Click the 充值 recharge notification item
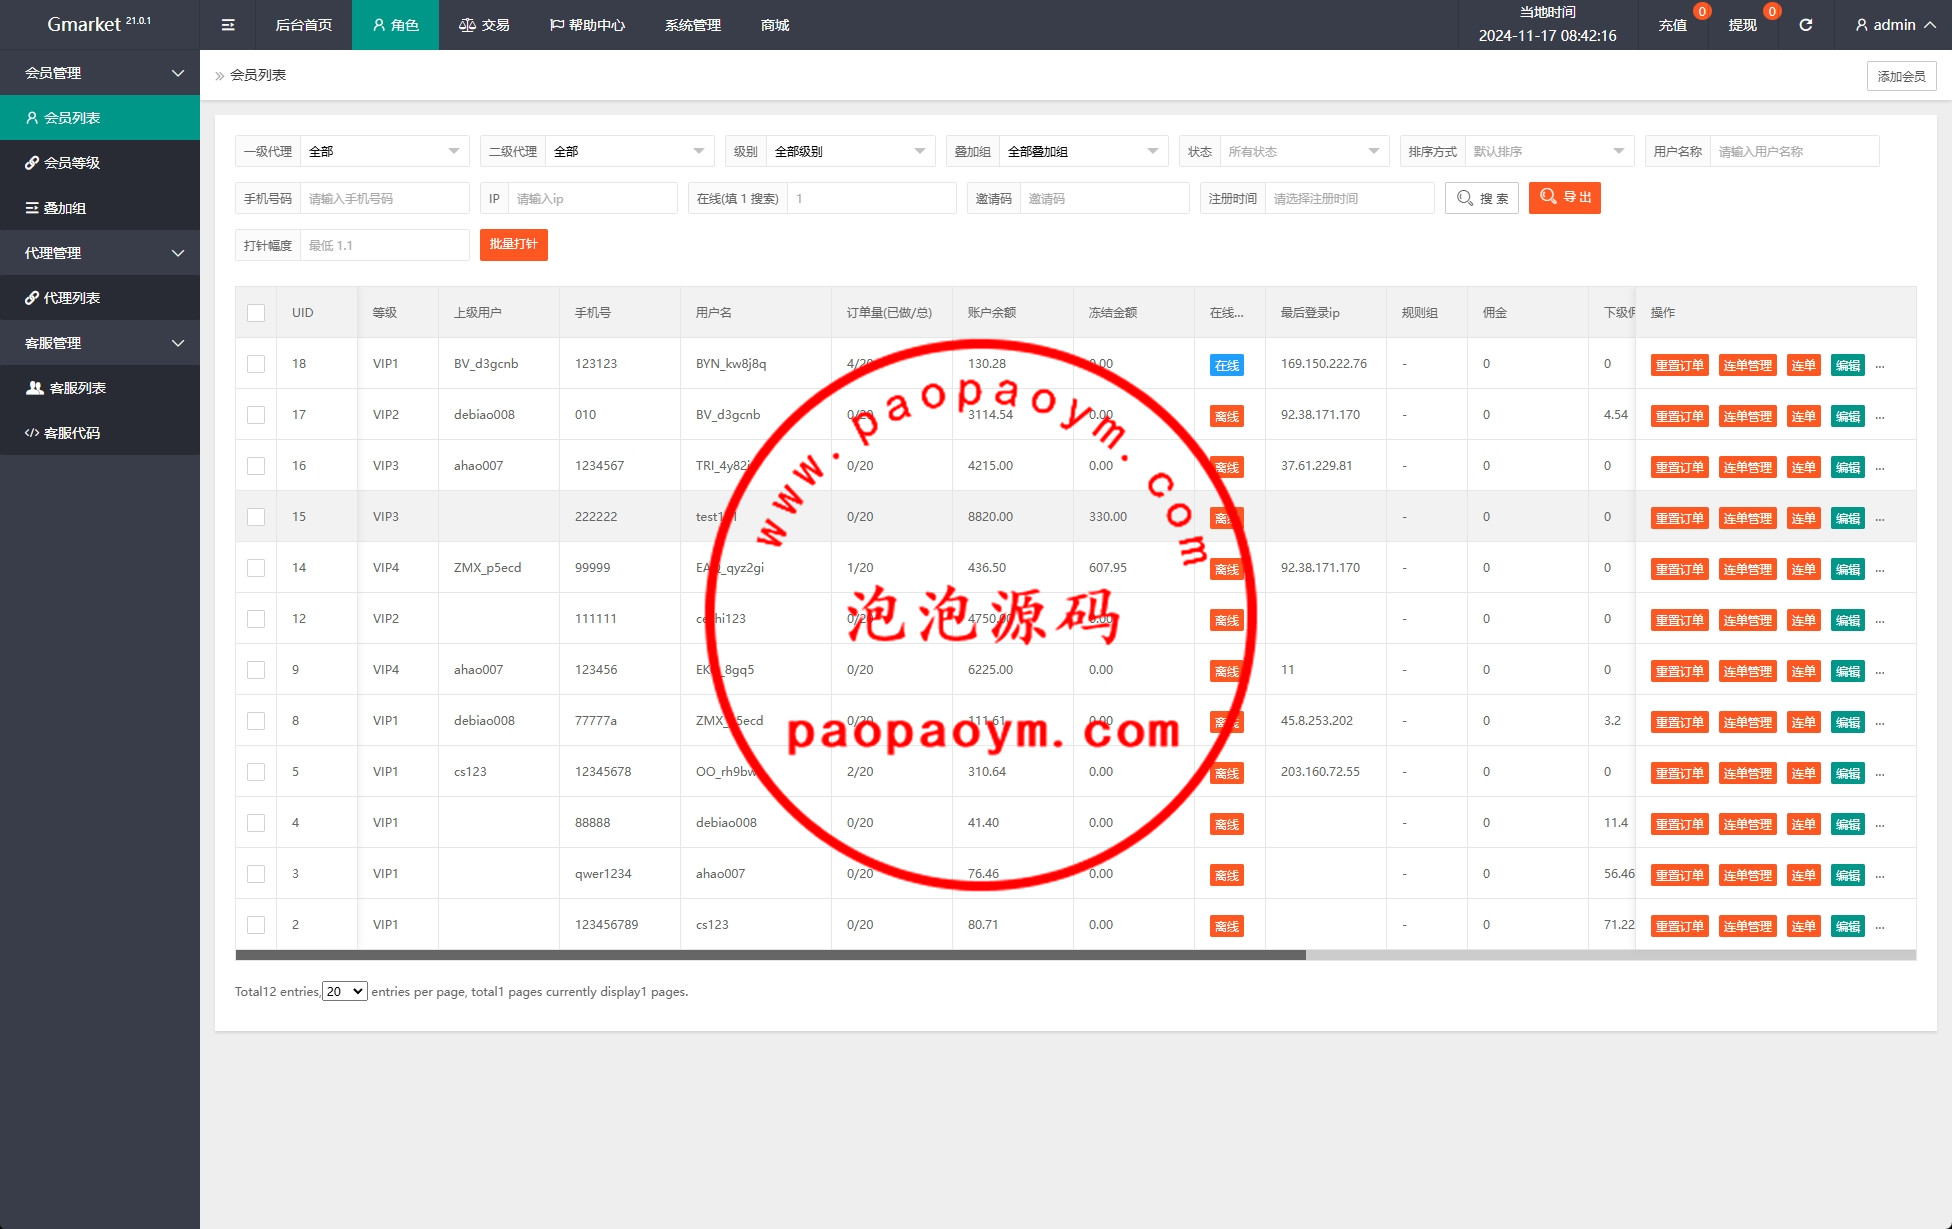The height and width of the screenshot is (1229, 1952). pyautogui.click(x=1673, y=25)
